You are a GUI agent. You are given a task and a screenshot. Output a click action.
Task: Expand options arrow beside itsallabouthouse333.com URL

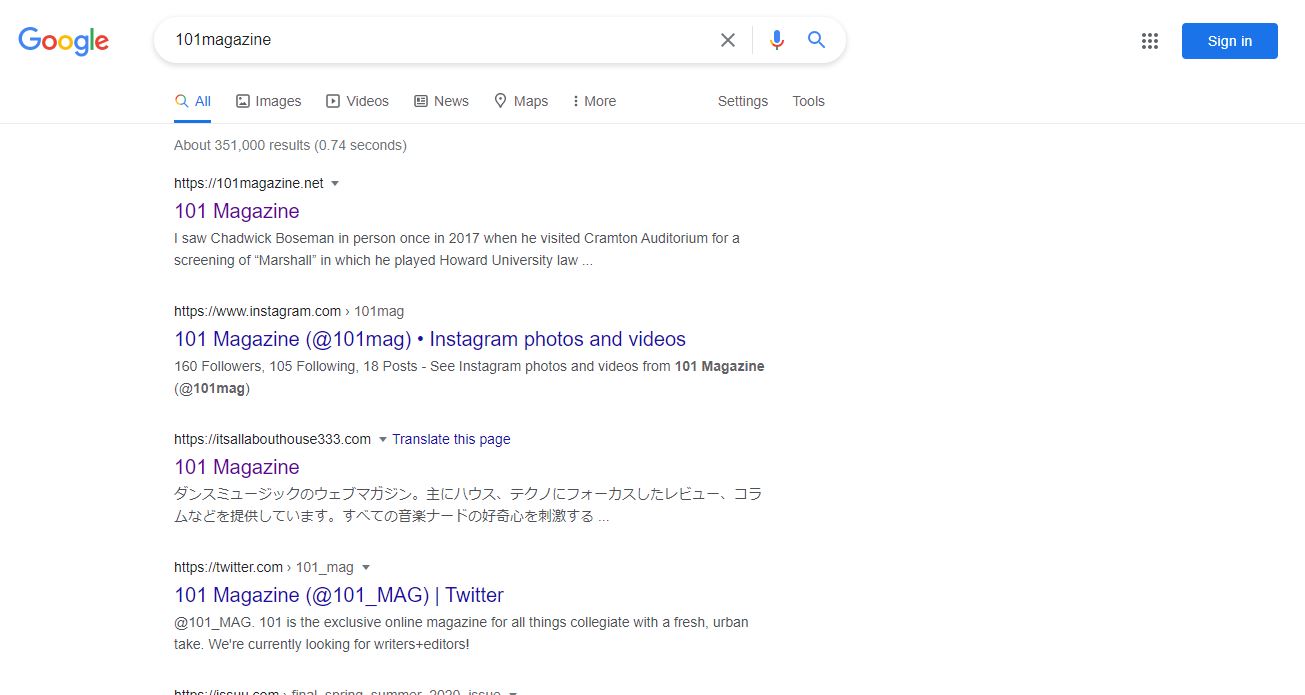click(382, 439)
